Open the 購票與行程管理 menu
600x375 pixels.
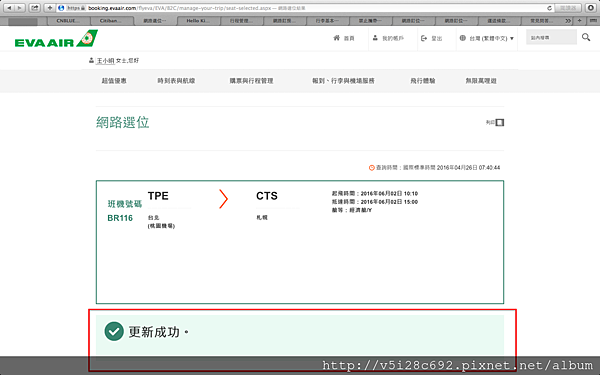[251, 81]
